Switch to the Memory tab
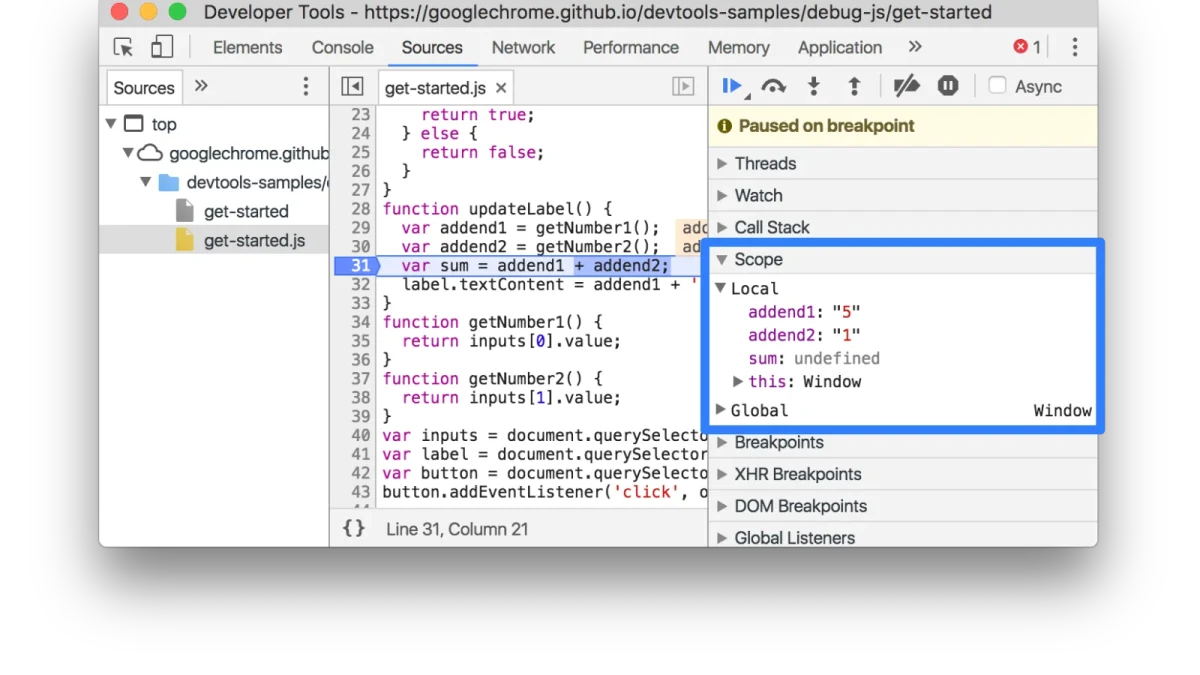Image resolution: width=1200 pixels, height=675 pixels. point(738,47)
